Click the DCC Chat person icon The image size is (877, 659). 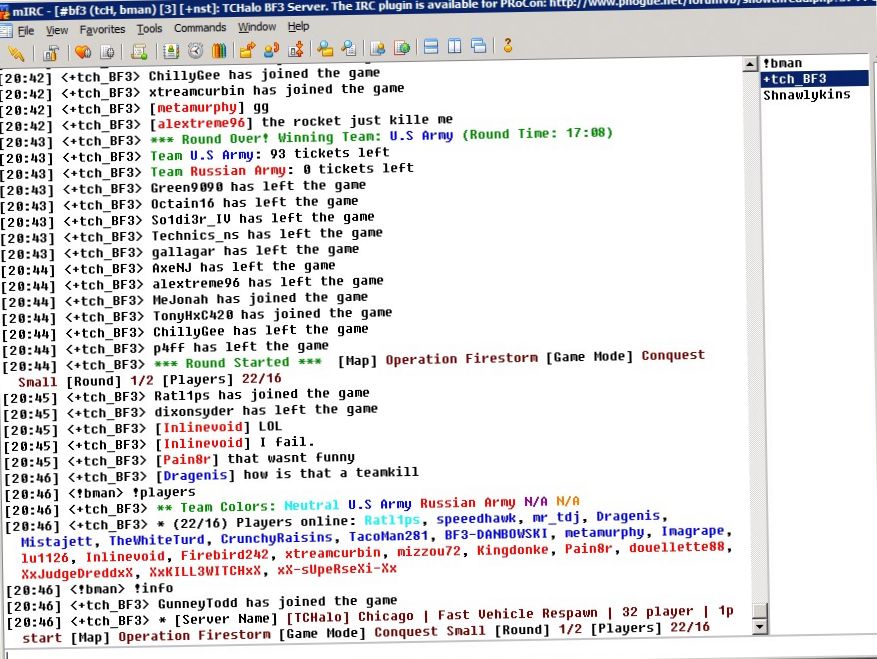(271, 49)
